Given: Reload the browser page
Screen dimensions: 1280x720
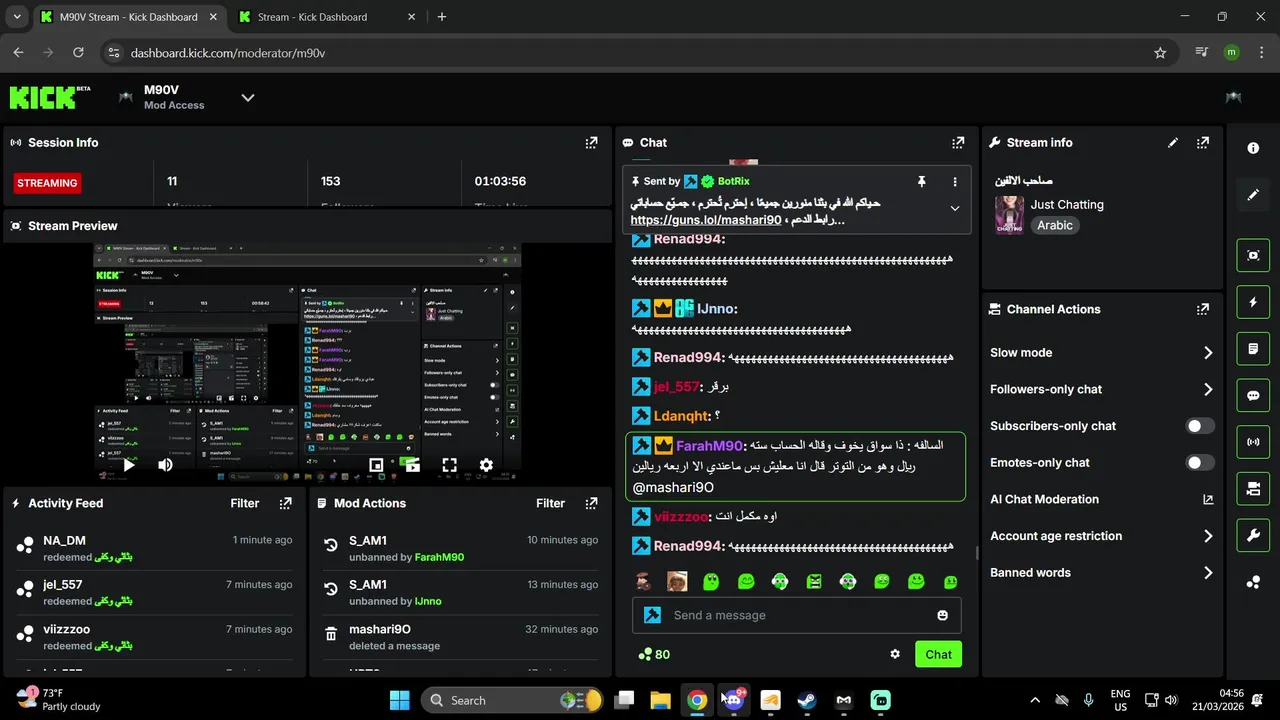Looking at the screenshot, I should point(78,53).
